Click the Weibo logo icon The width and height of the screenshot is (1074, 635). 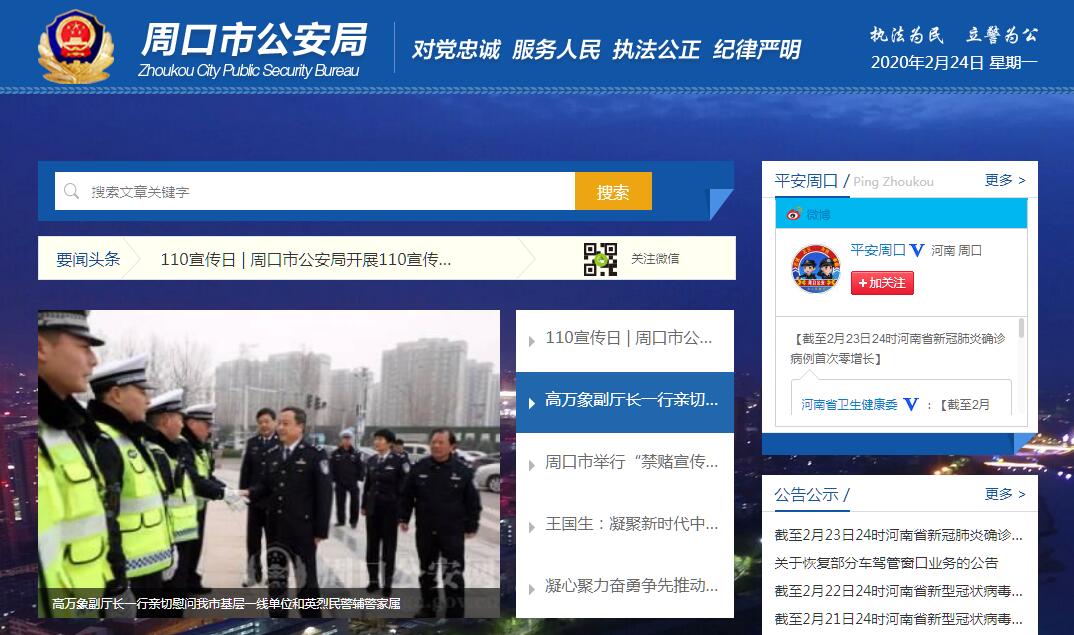click(793, 214)
